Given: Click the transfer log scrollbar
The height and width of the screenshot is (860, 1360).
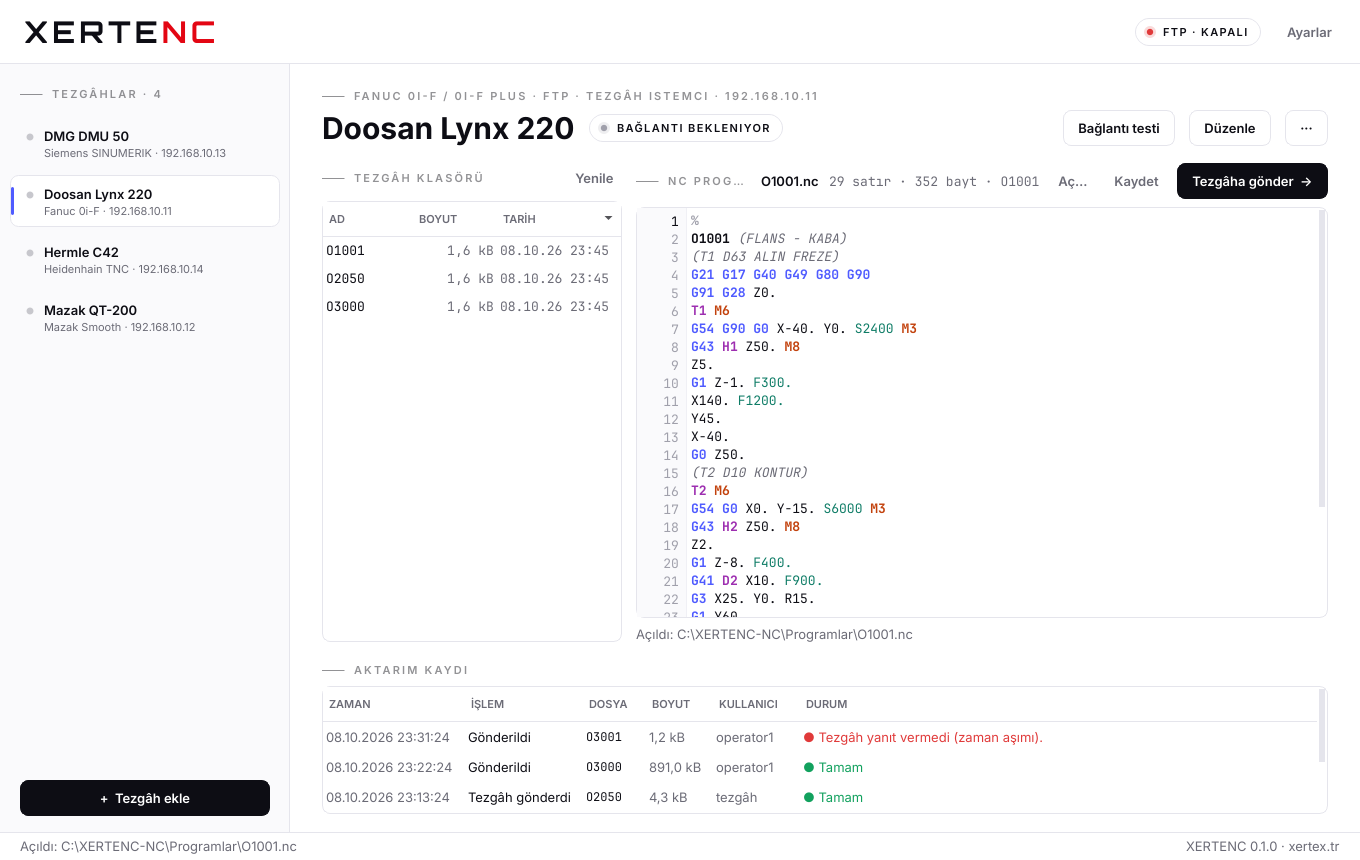Looking at the screenshot, I should point(1322,726).
